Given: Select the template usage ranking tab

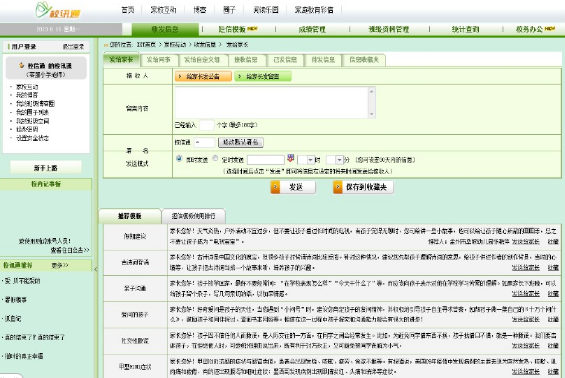Looking at the screenshot, I should tap(194, 216).
